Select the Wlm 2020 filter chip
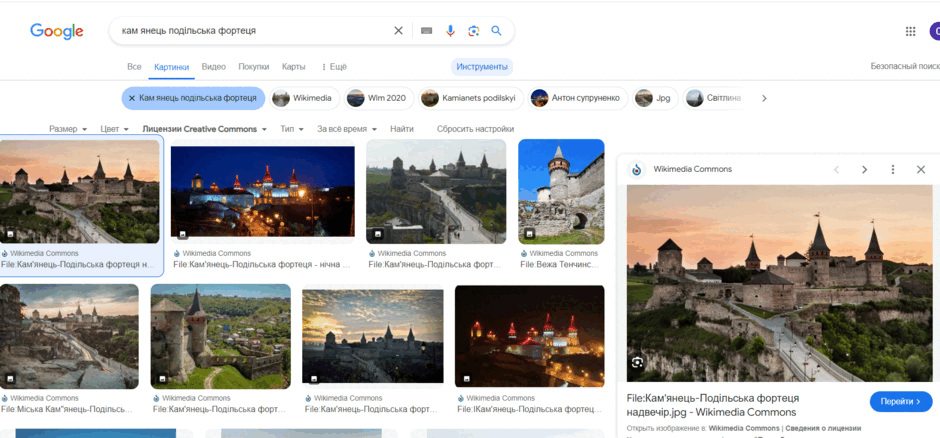 click(379, 98)
